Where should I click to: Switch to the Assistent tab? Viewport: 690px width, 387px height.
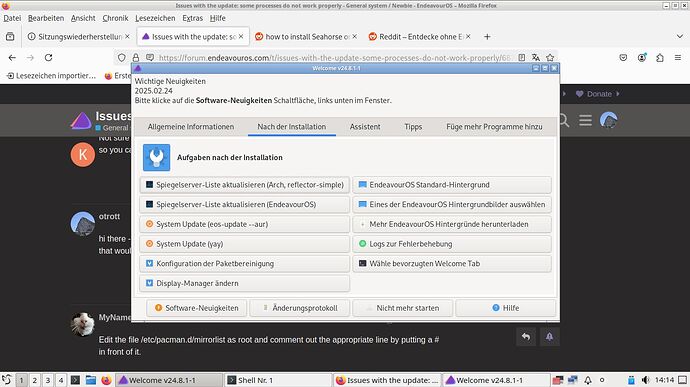click(x=365, y=127)
